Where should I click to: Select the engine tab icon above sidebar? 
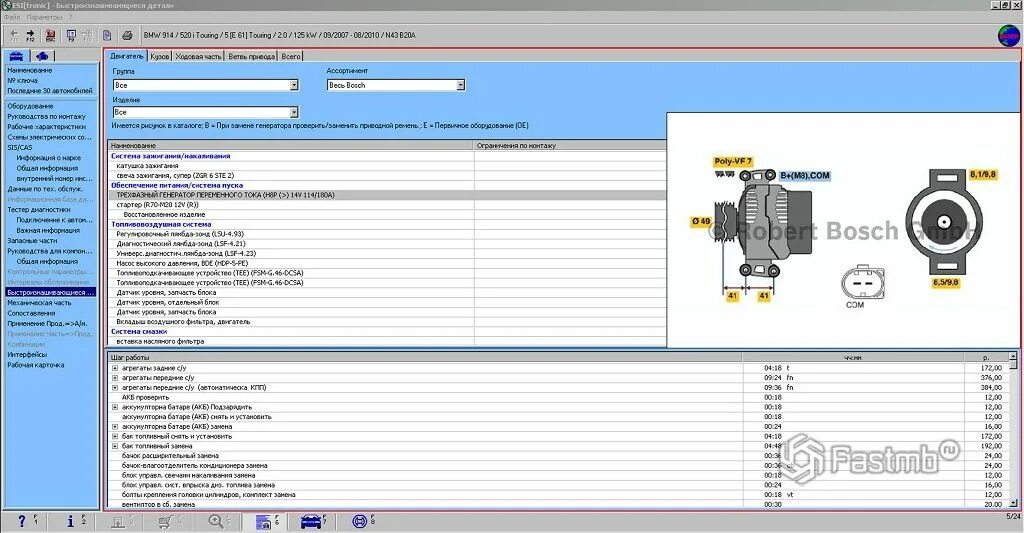[42, 56]
